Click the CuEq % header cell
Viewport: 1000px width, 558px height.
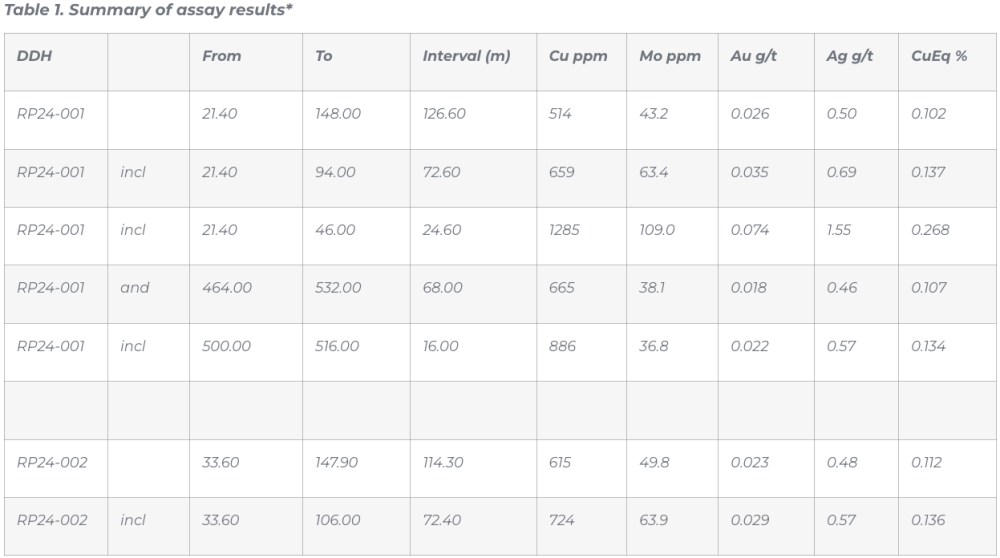[x=939, y=57]
